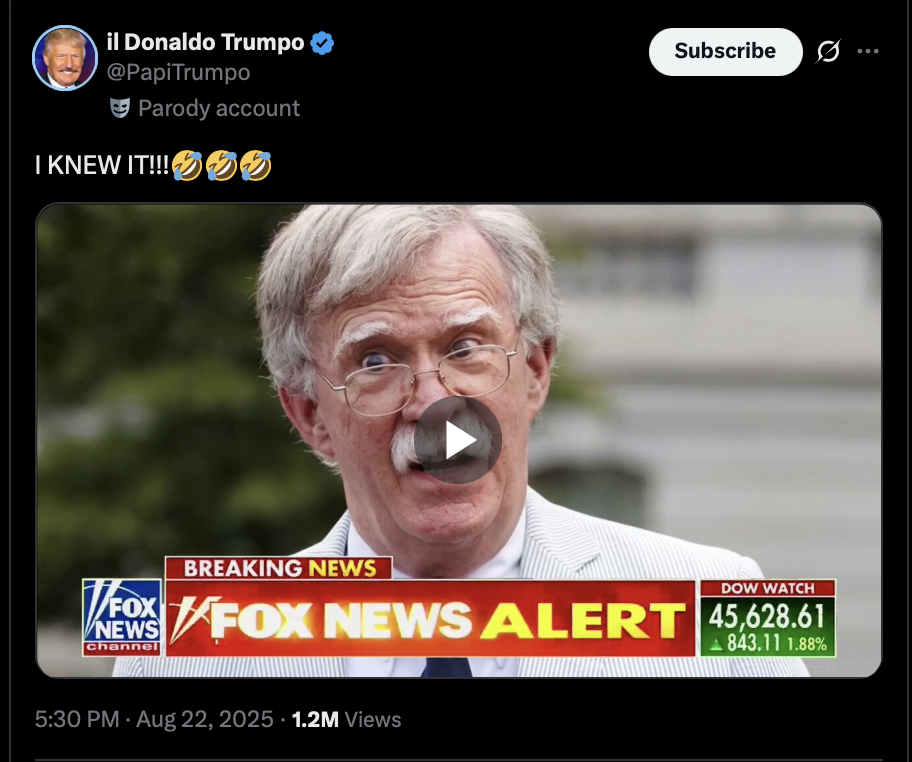912x762 pixels.
Task: Open the @PapiTrumpo handle link
Action: (178, 73)
